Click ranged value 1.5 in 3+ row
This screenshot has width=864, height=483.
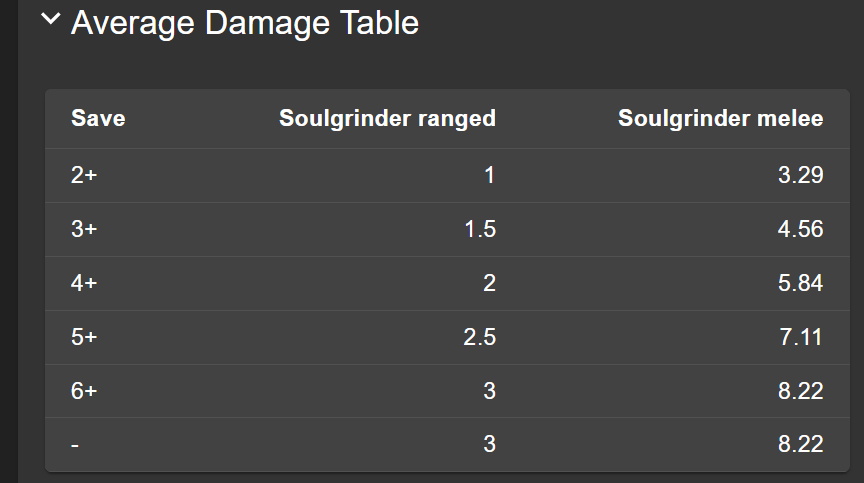click(479, 229)
